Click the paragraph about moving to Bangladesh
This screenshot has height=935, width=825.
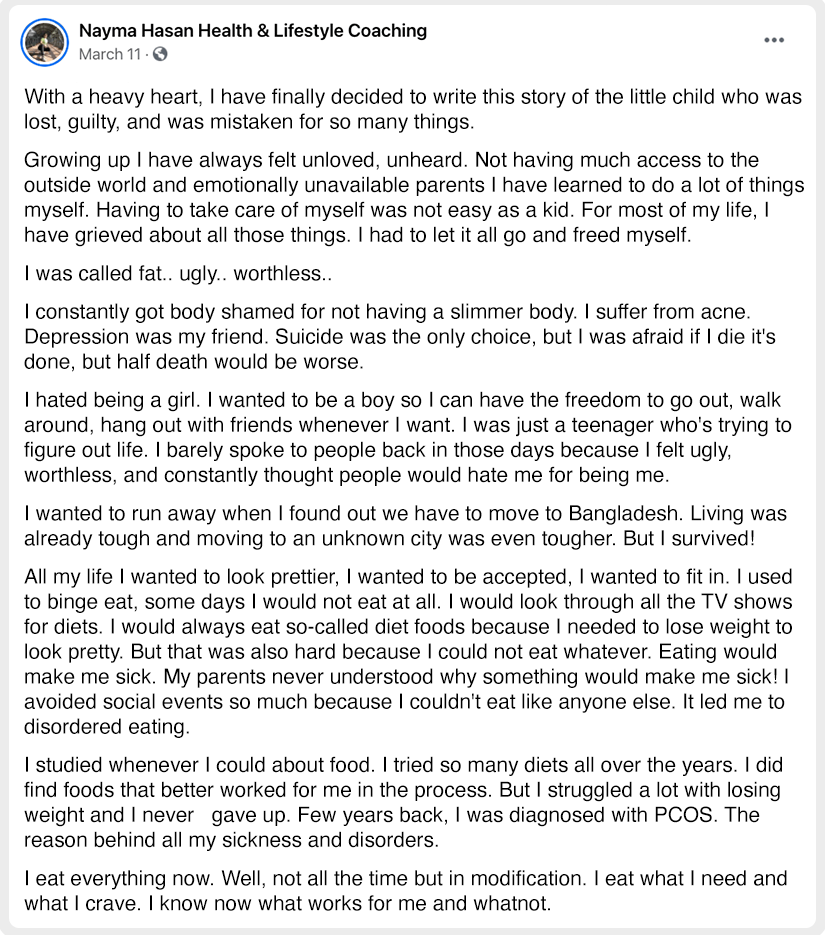point(405,525)
